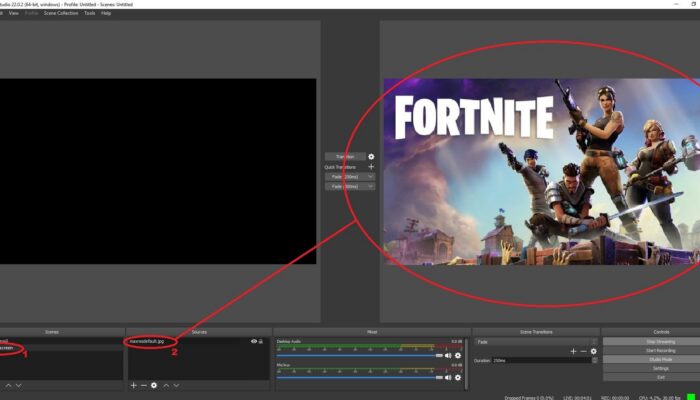Image resolution: width=700 pixels, height=400 pixels.
Task: Open the Scene Collection menu
Action: click(61, 13)
